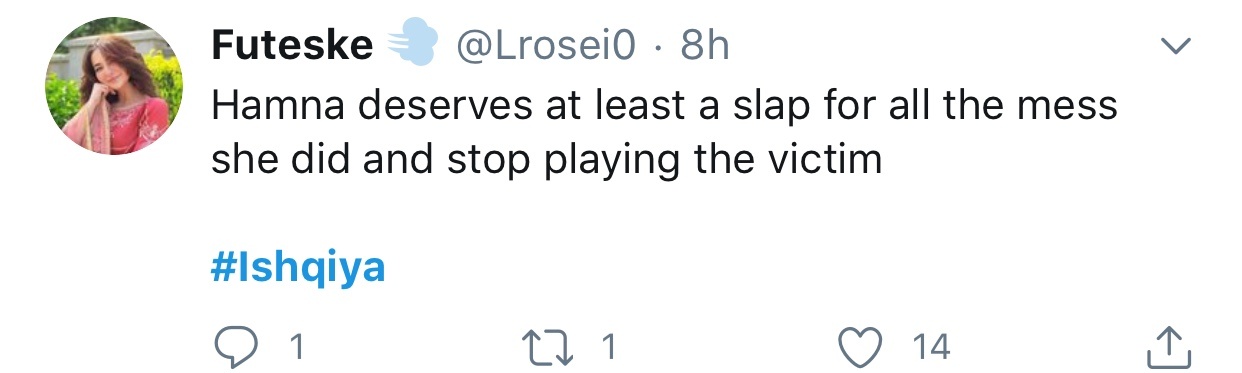Screen dimensions: 1242x373
Task: Click the reply speech bubble icon
Action: click(x=239, y=346)
